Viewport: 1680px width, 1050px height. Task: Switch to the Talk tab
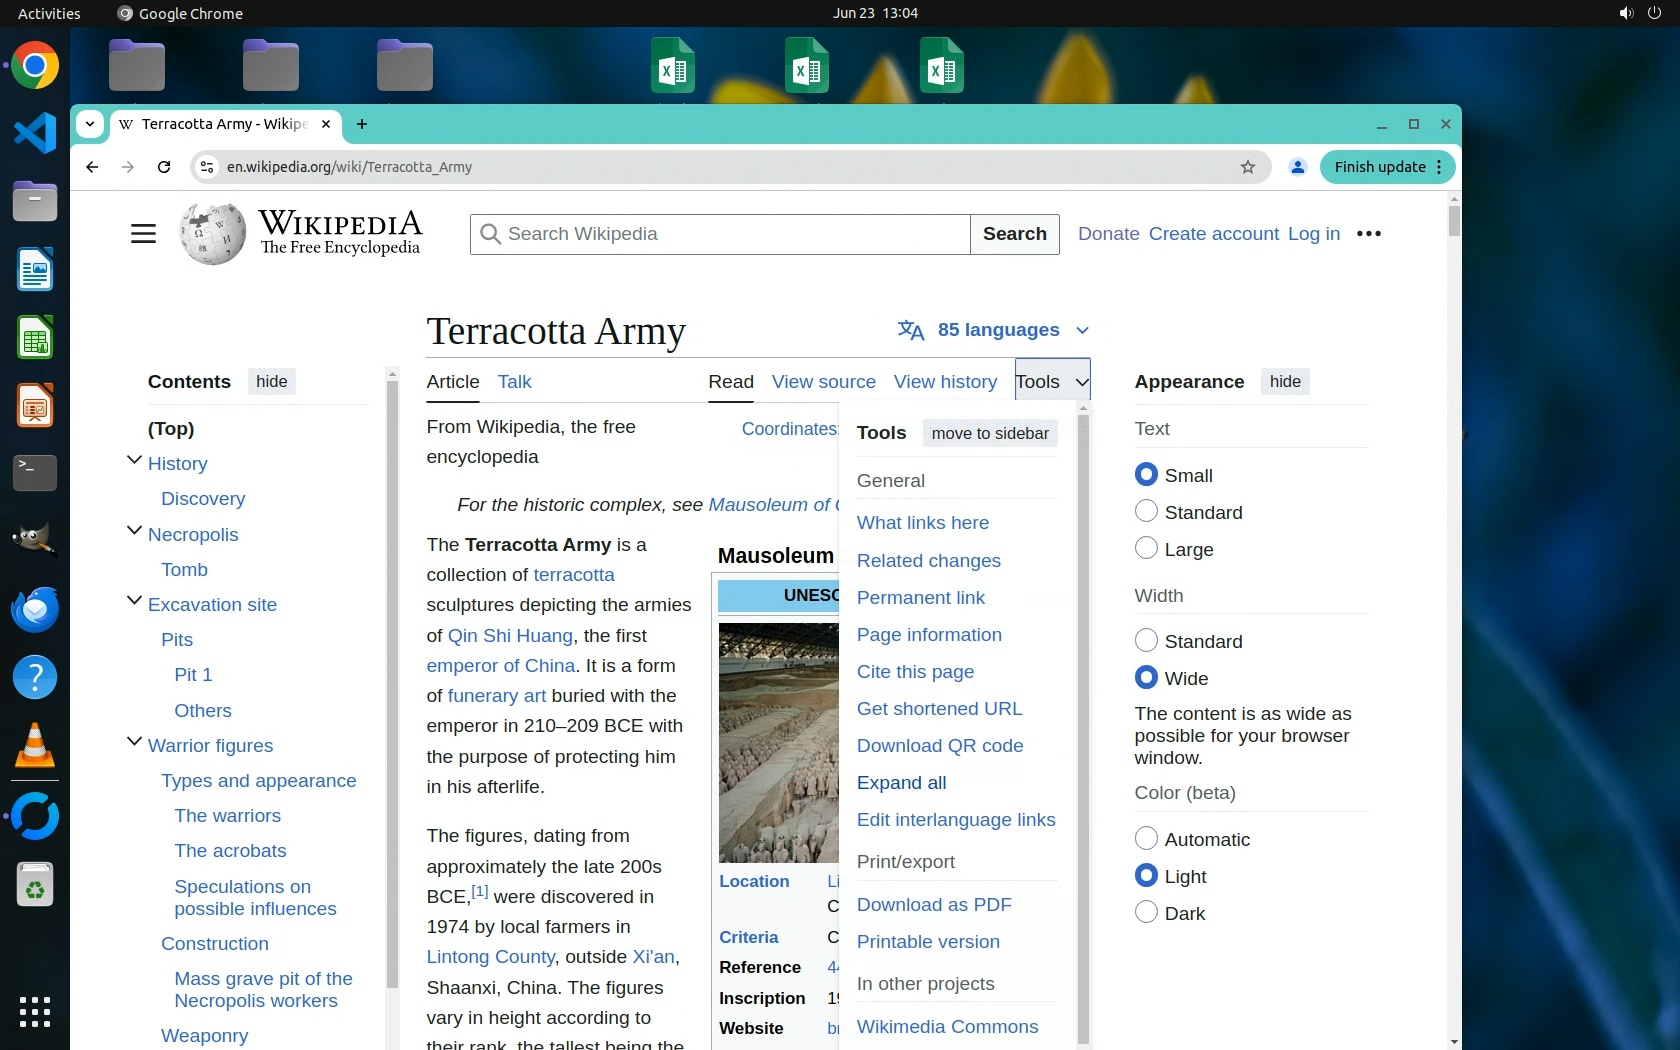(x=514, y=382)
